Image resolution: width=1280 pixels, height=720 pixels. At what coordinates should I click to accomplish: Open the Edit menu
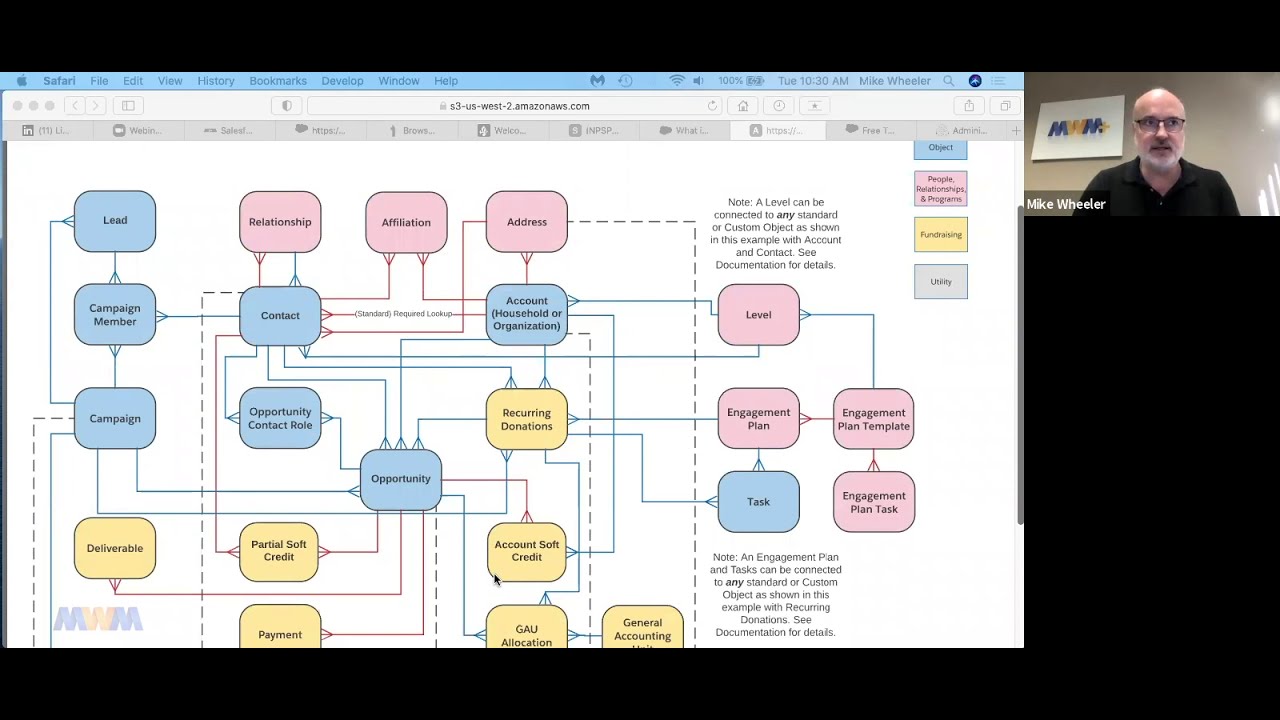[x=133, y=81]
